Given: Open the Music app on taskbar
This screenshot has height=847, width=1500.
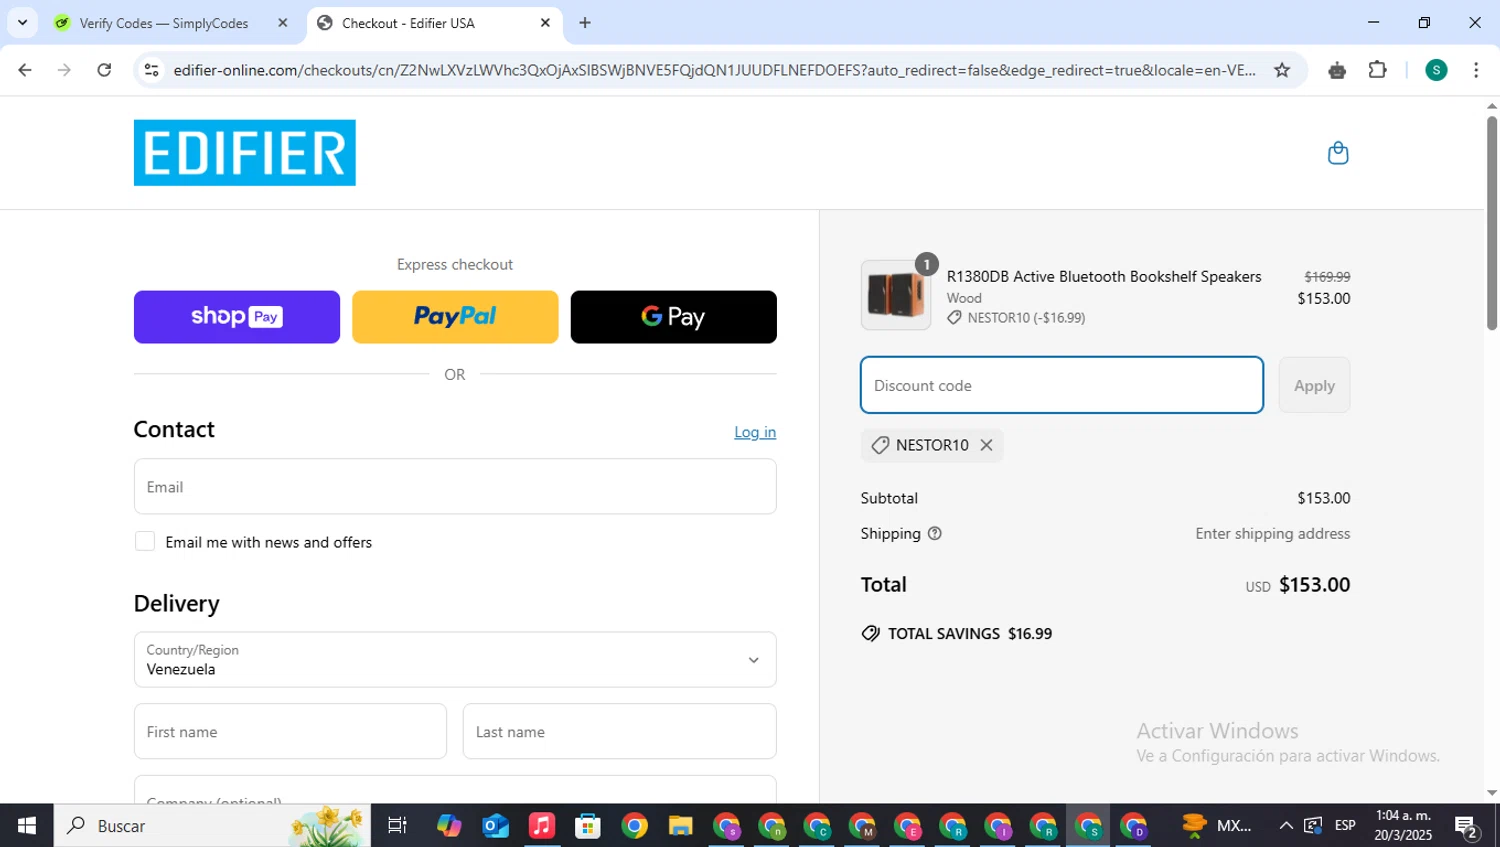Looking at the screenshot, I should pos(541,826).
